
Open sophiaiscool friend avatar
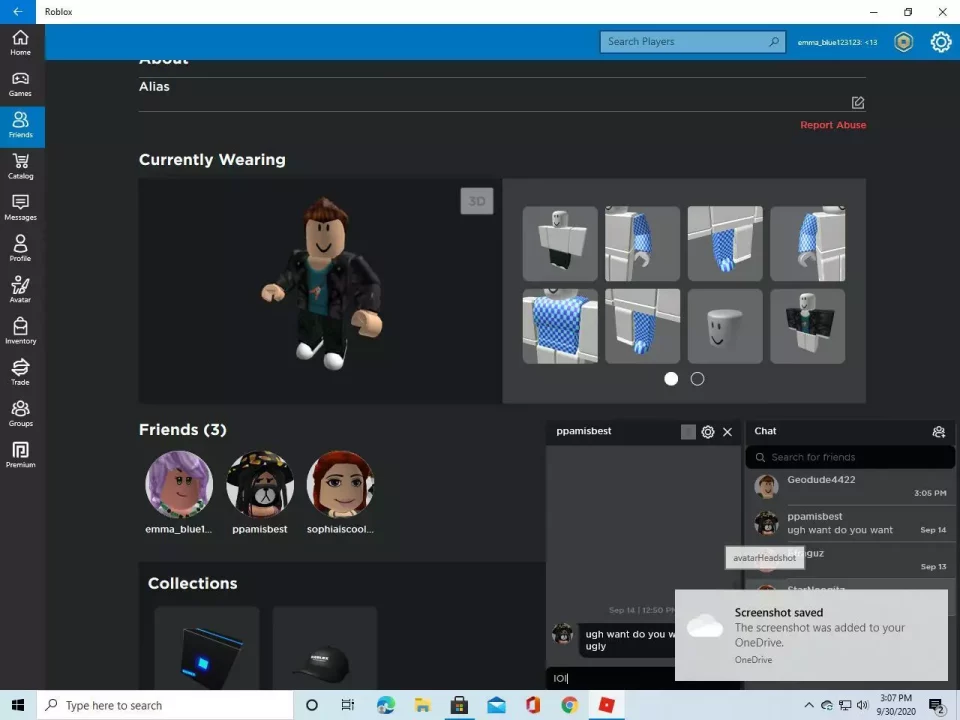[x=340, y=484]
